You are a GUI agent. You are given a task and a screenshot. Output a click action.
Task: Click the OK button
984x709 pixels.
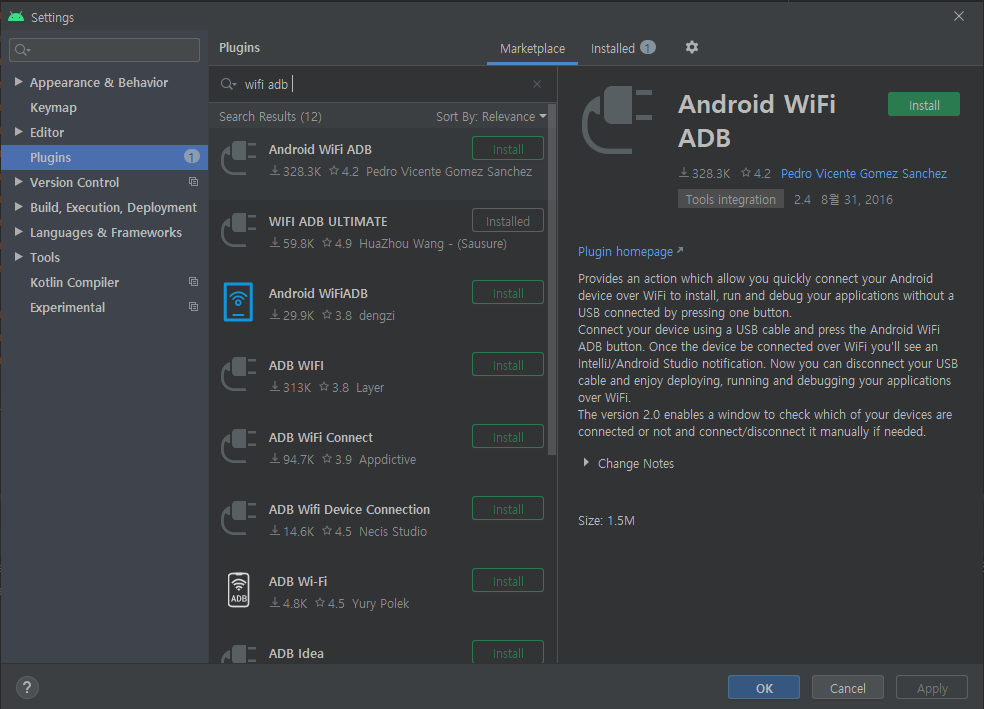764,688
